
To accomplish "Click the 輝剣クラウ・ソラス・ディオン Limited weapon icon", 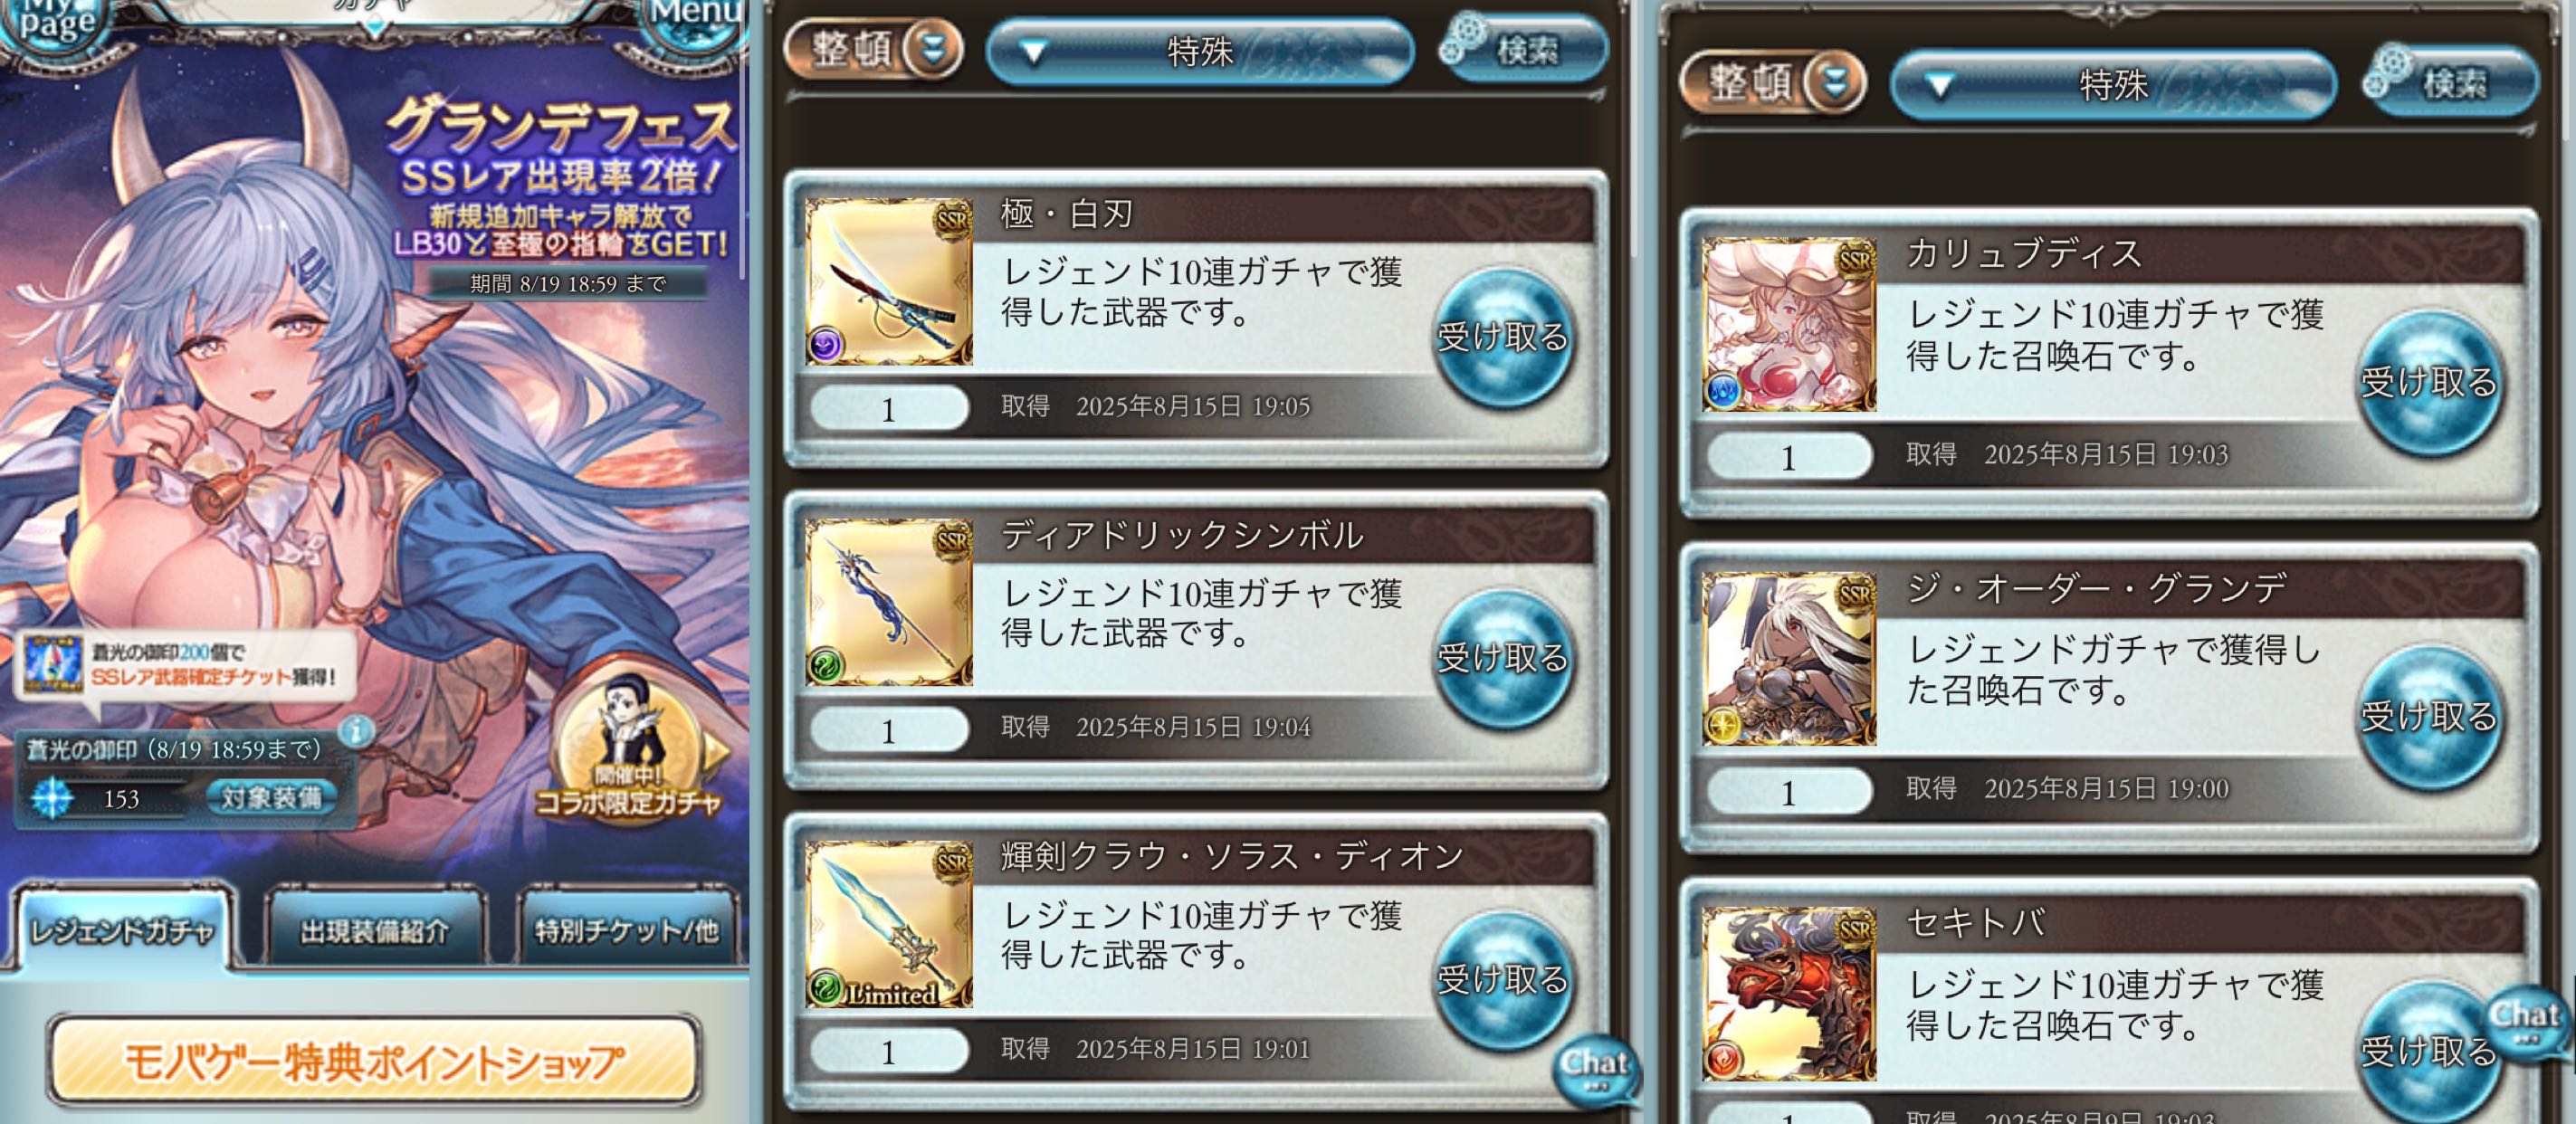I will (x=889, y=924).
